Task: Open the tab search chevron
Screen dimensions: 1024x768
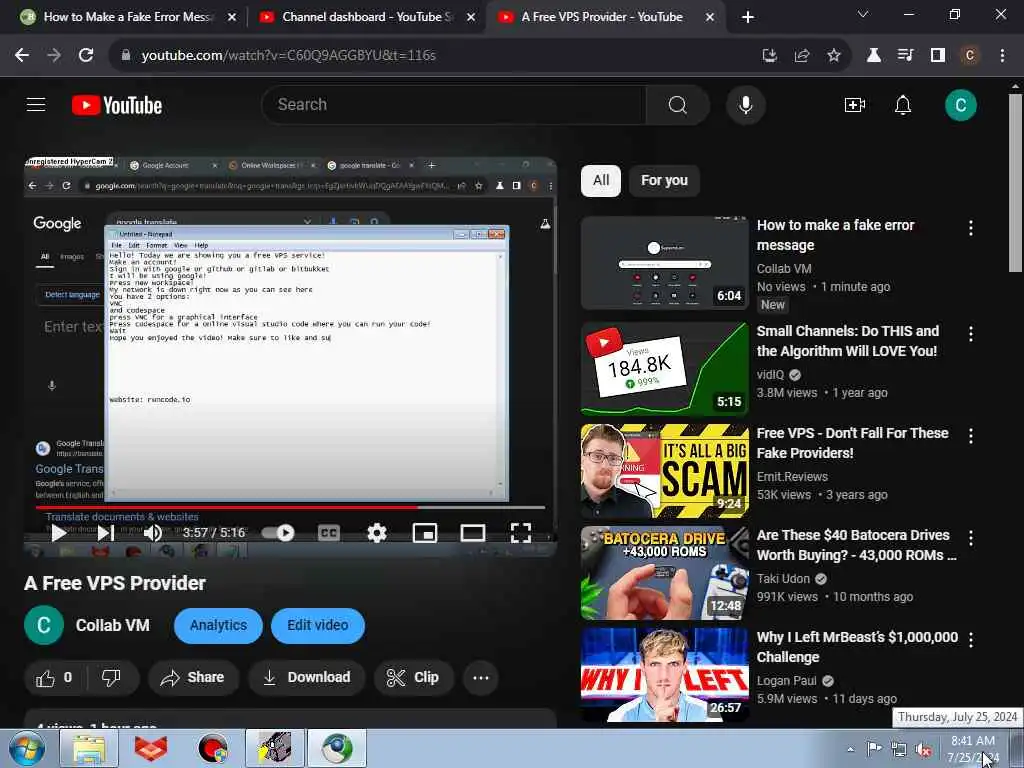Action: pos(863,14)
